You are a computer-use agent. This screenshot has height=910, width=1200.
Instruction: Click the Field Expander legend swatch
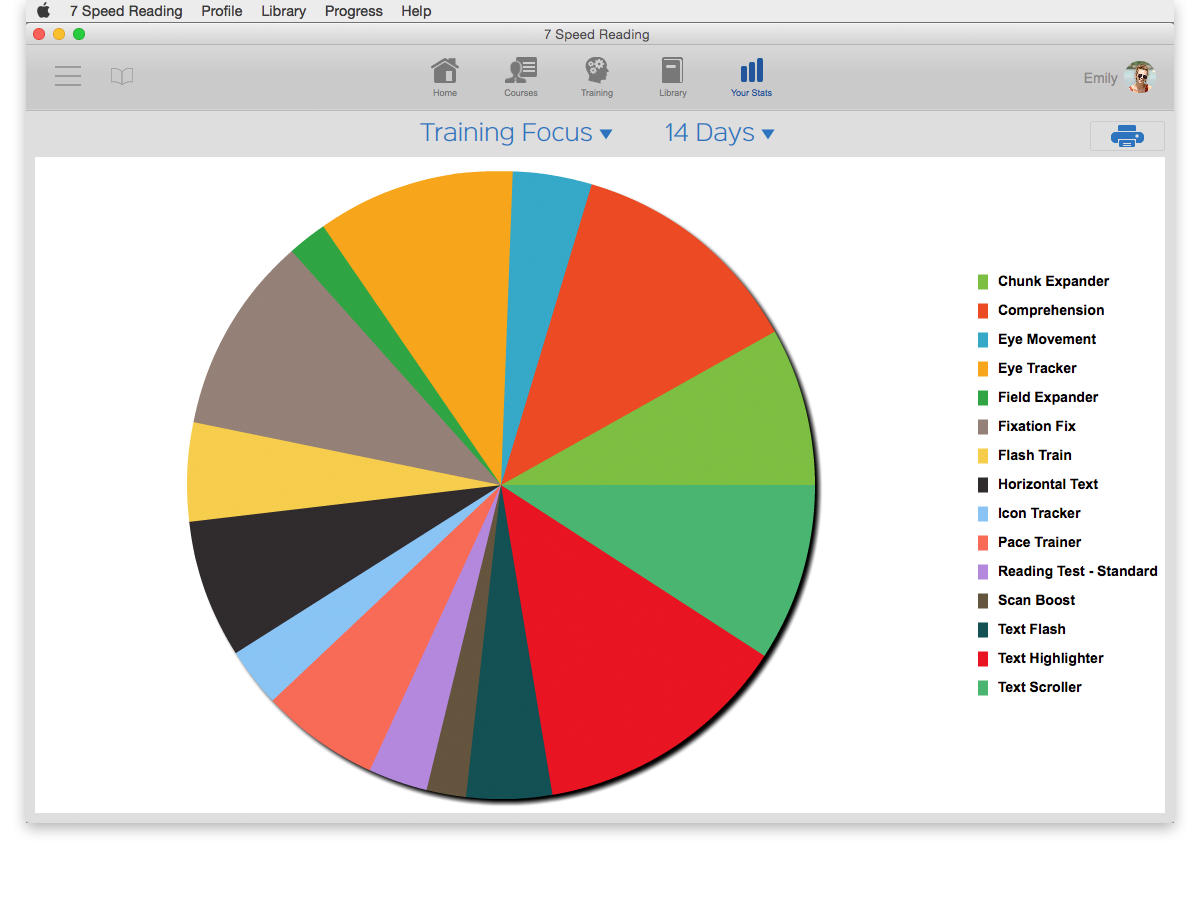click(x=983, y=398)
